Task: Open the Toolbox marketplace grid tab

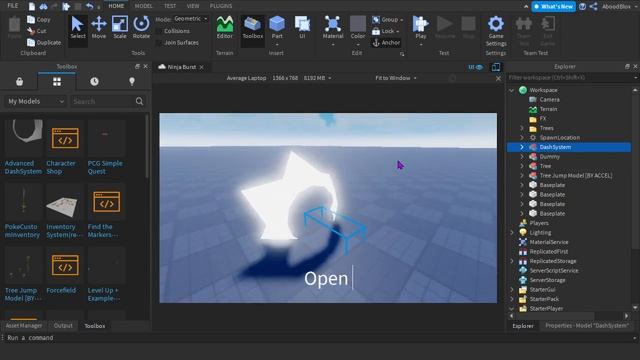Action: click(57, 82)
